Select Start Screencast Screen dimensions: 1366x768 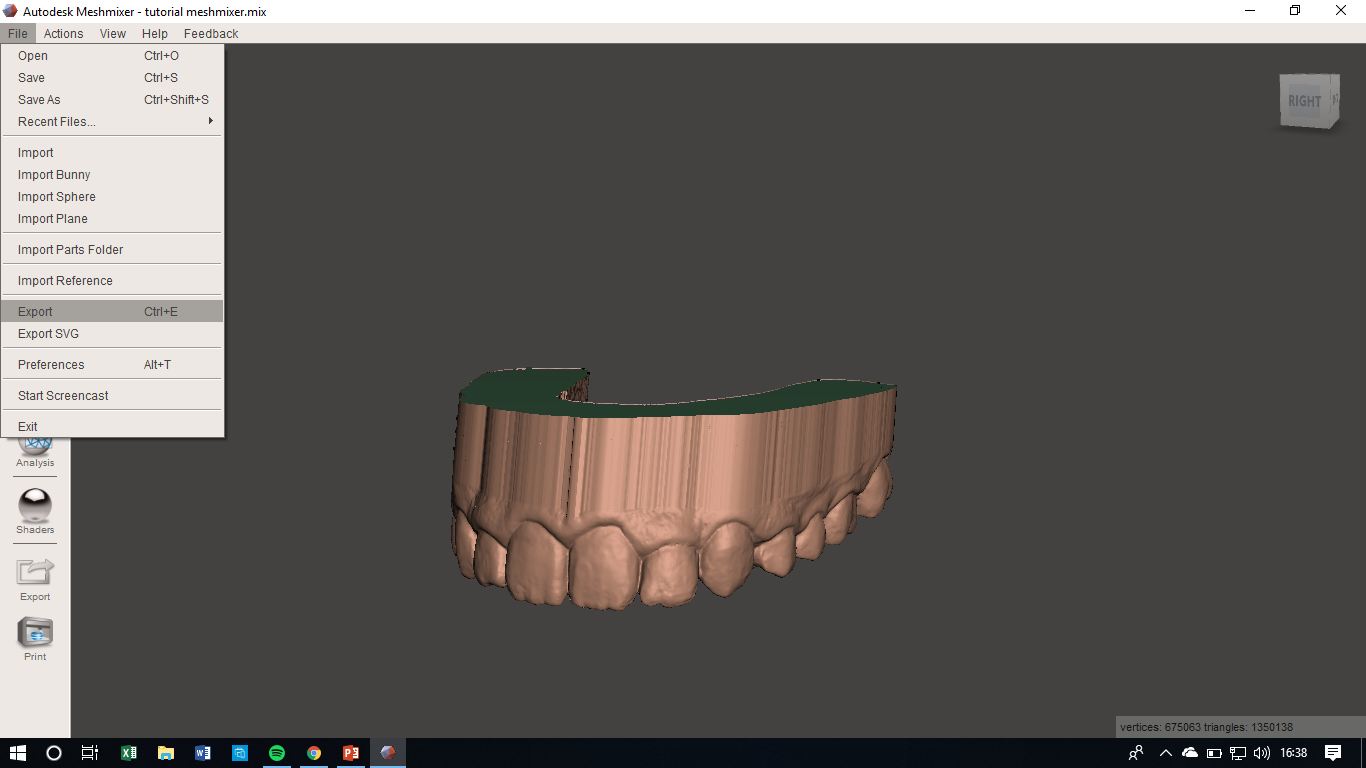click(x=112, y=396)
